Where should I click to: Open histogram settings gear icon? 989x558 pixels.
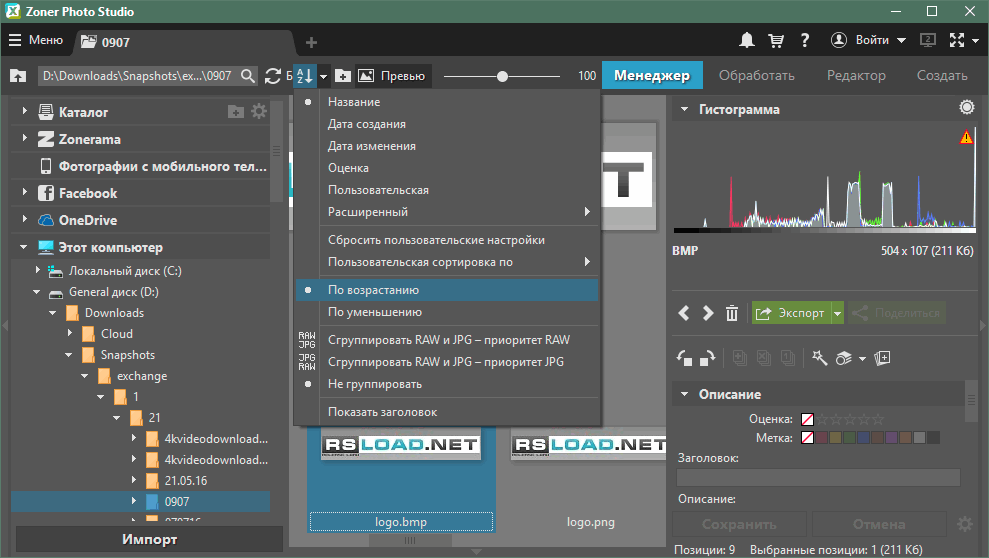click(966, 107)
